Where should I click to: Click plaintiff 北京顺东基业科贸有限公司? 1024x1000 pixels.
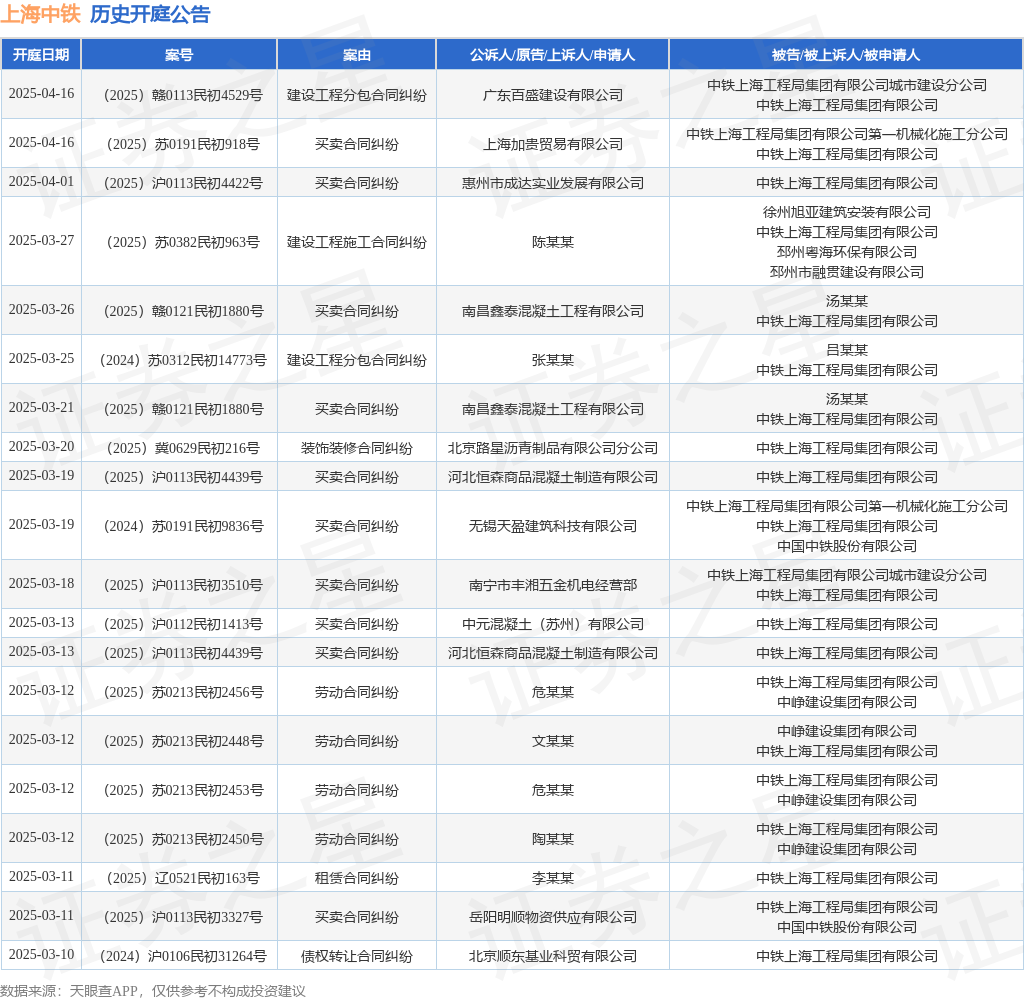coord(552,957)
